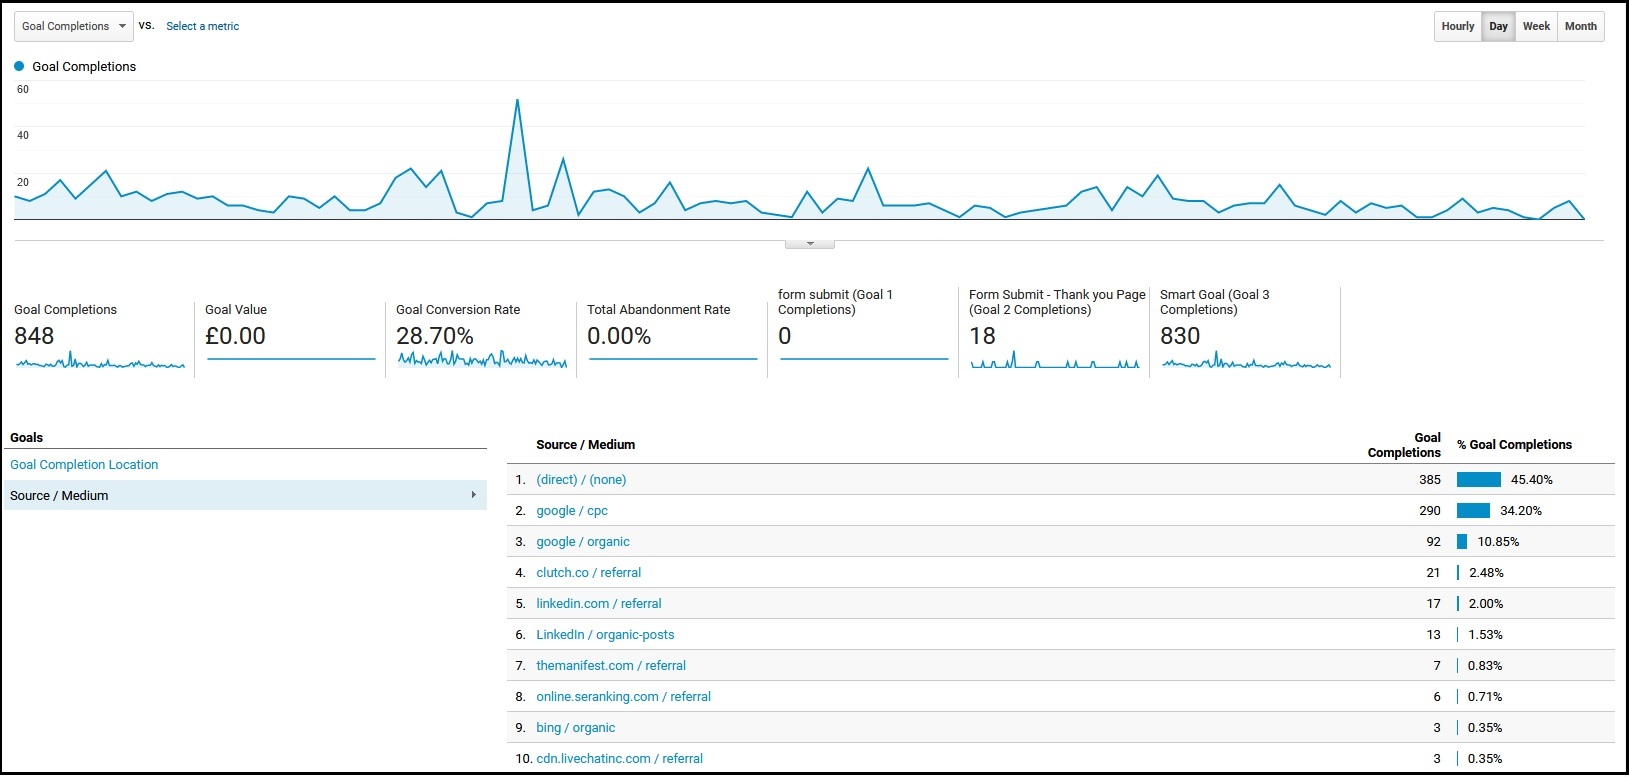This screenshot has width=1629, height=777.
Task: Click the Goal Completions legend dot
Action: click(x=19, y=66)
